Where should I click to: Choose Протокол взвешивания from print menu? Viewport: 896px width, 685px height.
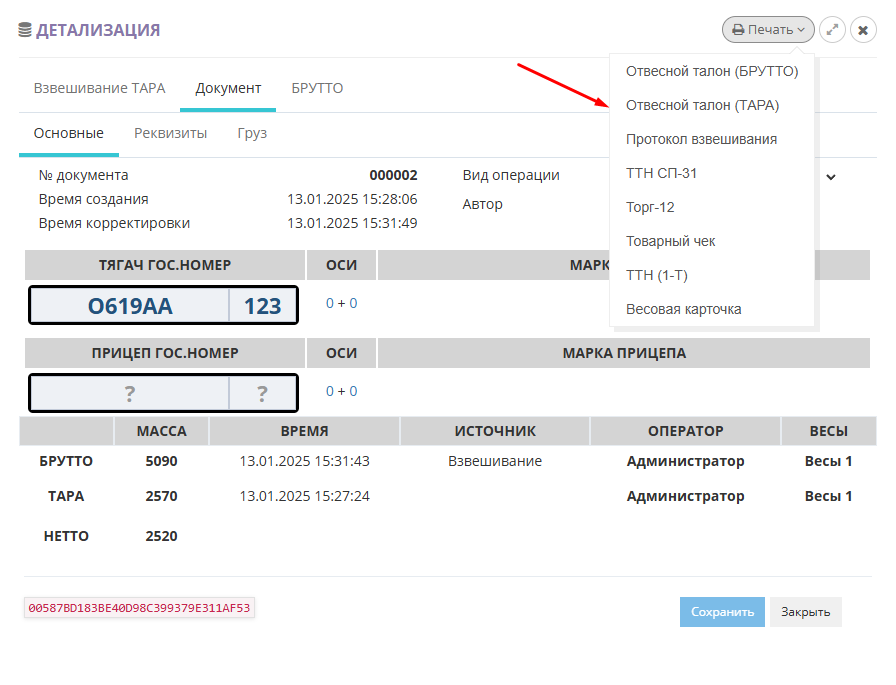coord(701,139)
